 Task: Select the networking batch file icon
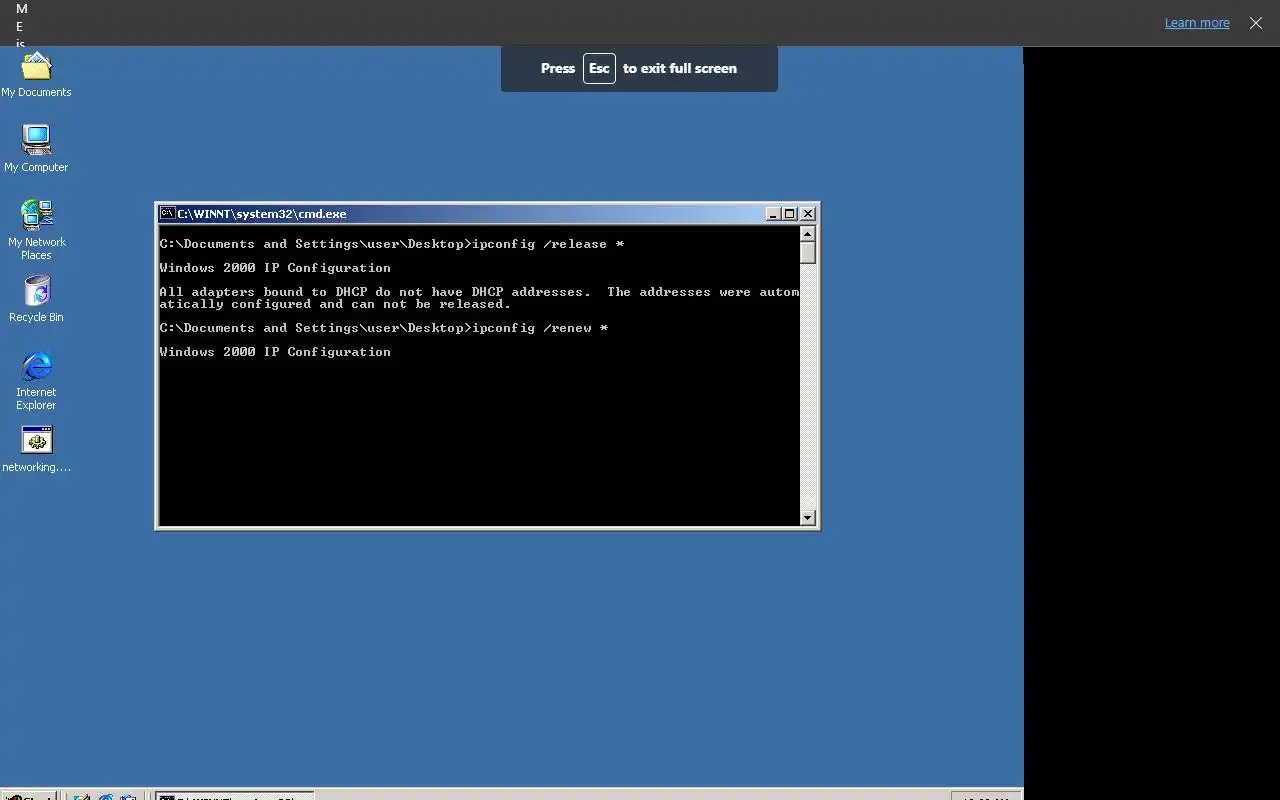(36, 449)
